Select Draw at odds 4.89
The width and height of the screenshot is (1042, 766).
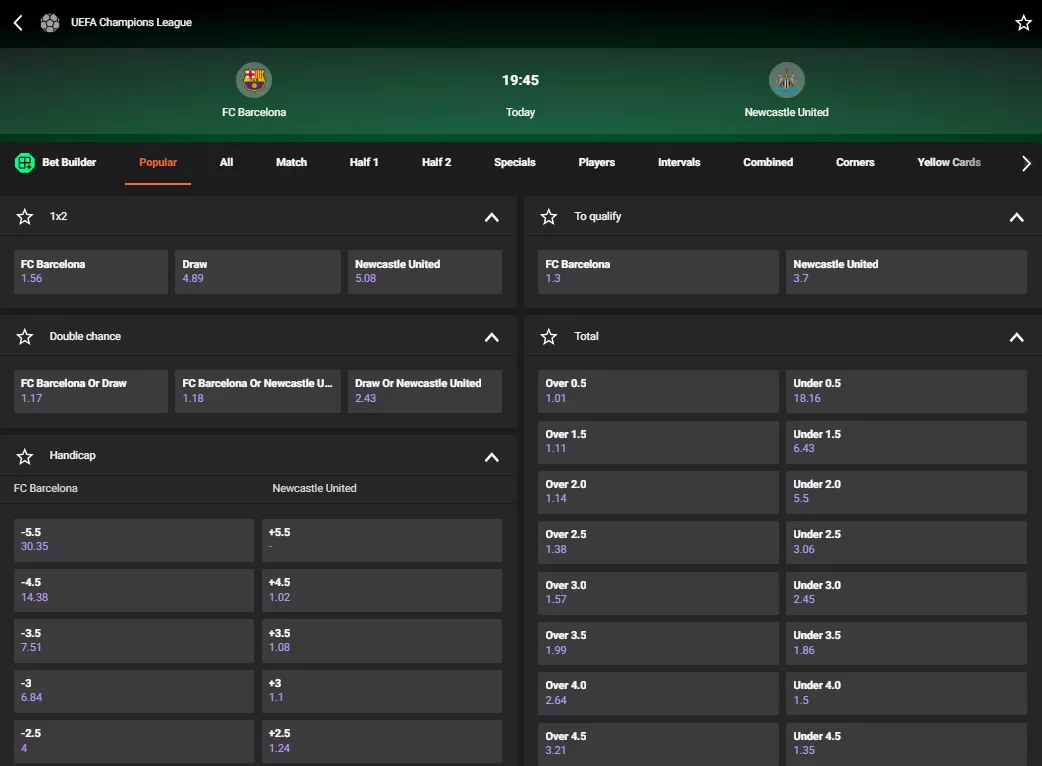click(257, 272)
